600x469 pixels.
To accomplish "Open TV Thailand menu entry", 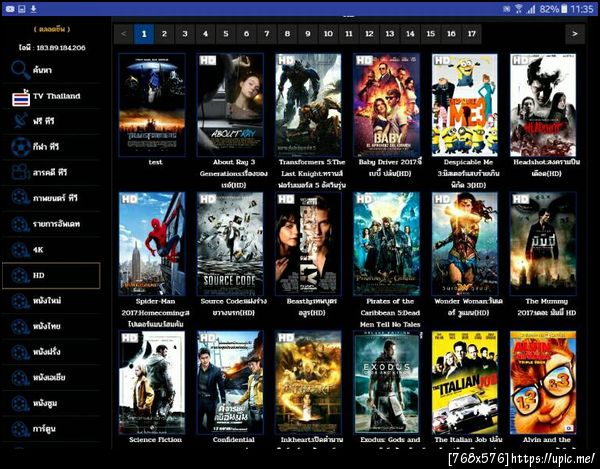I will (x=51, y=96).
